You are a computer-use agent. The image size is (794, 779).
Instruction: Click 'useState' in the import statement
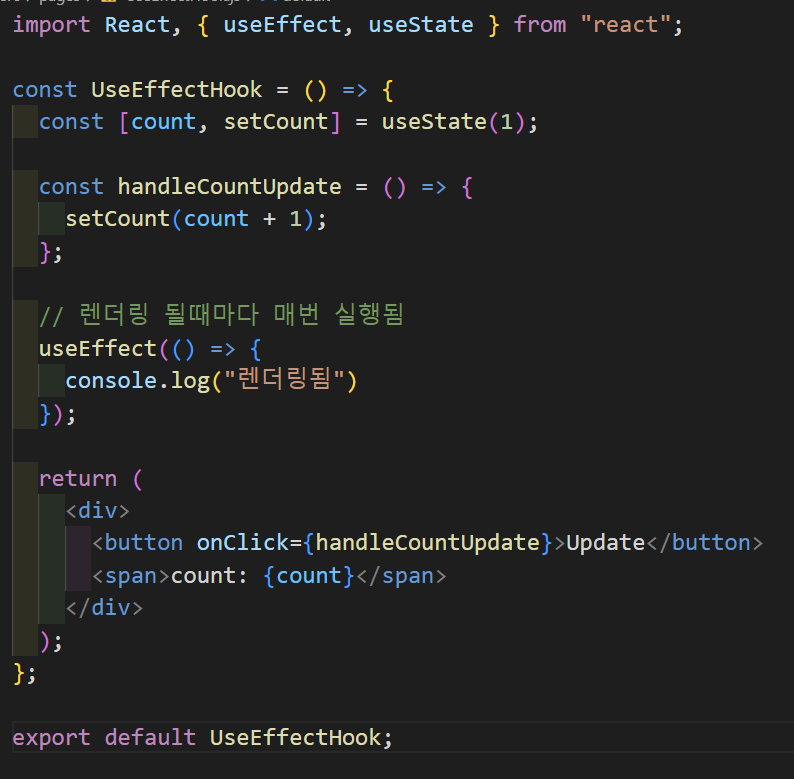point(421,25)
